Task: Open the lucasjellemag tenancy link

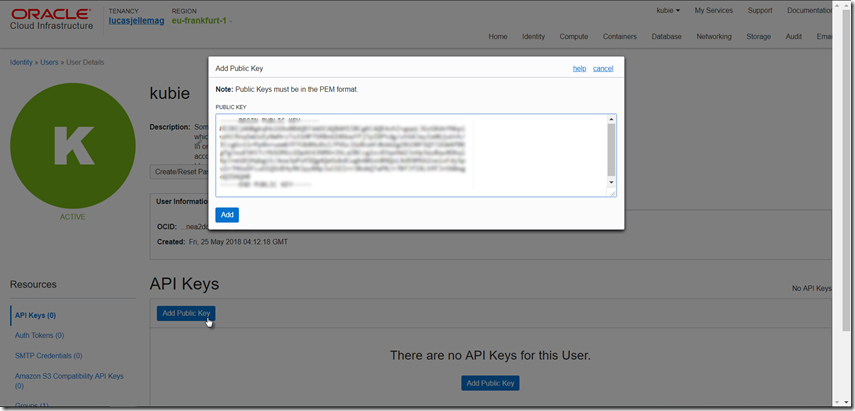Action: click(x=136, y=21)
